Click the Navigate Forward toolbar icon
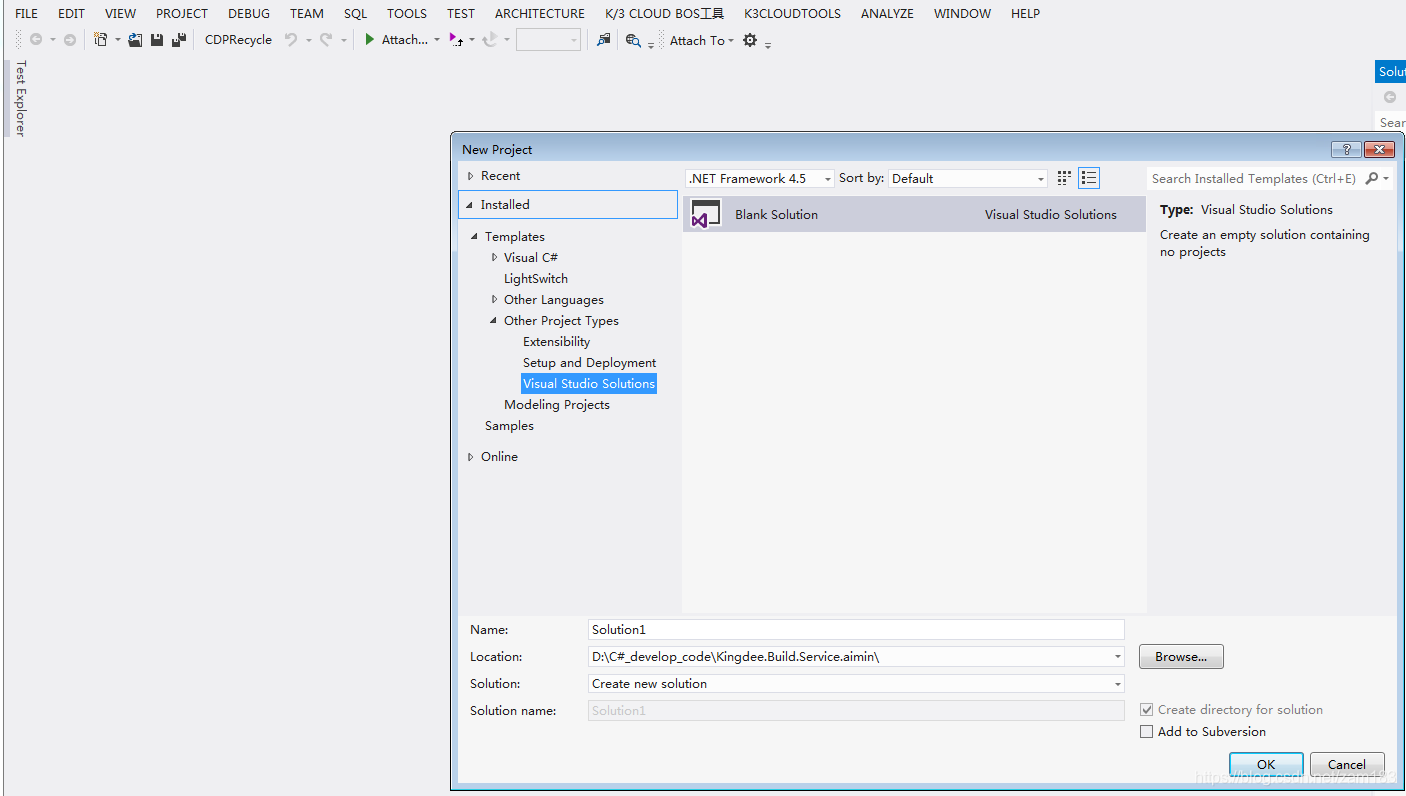 [69, 40]
